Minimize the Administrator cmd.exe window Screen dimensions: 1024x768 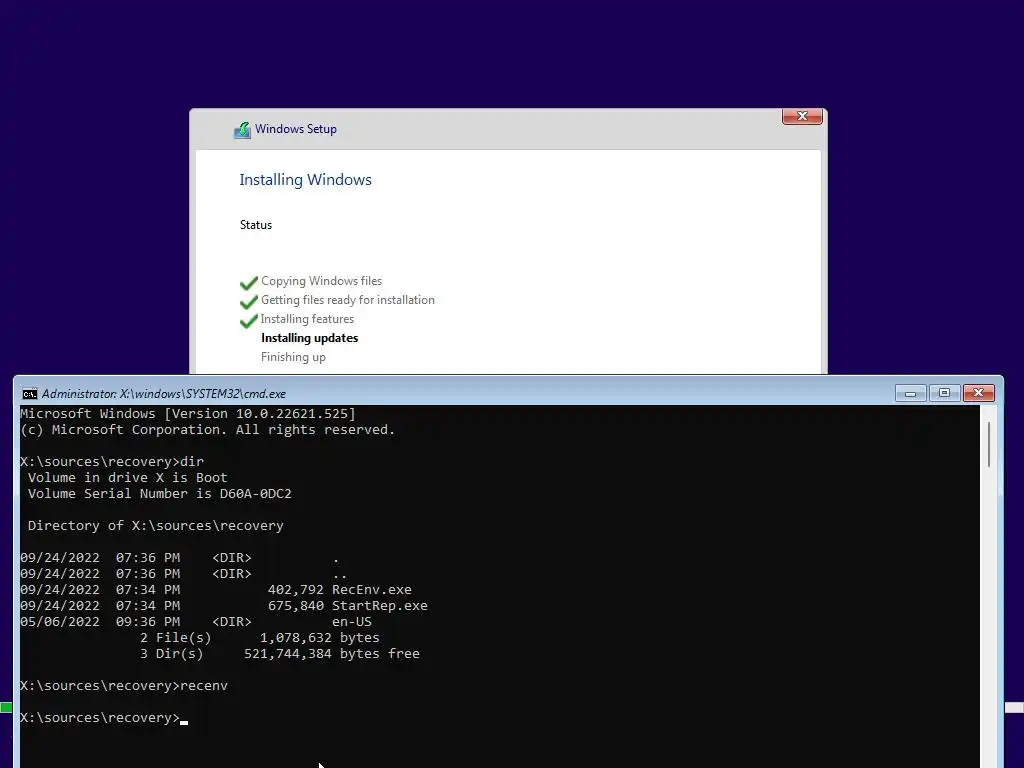[x=910, y=393]
